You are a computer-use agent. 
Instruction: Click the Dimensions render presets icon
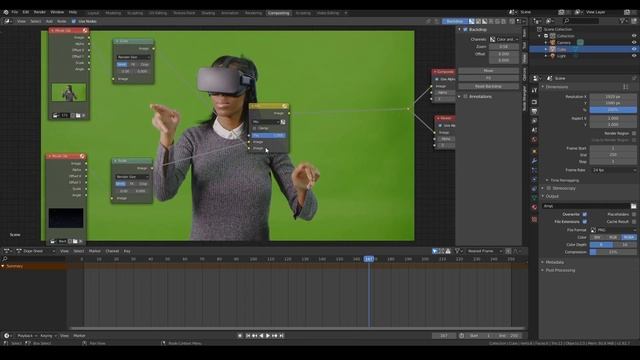(x=626, y=87)
